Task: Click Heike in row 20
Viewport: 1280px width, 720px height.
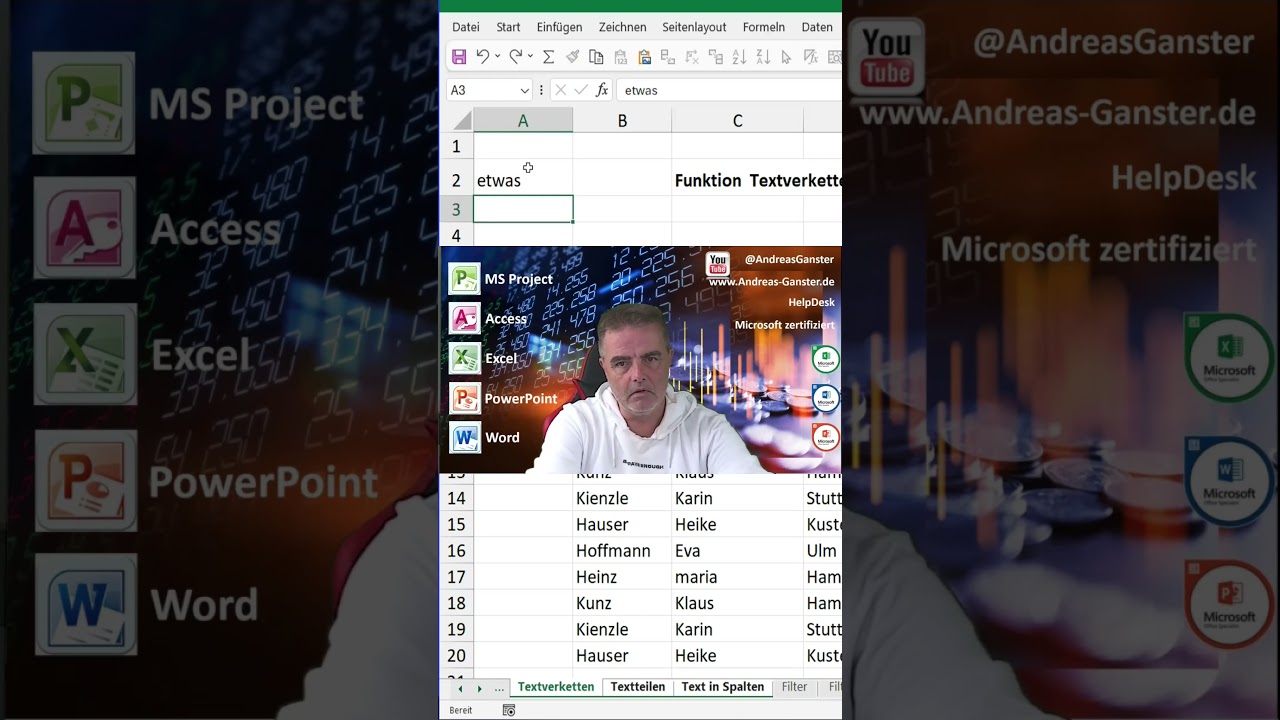Action: coord(737,656)
